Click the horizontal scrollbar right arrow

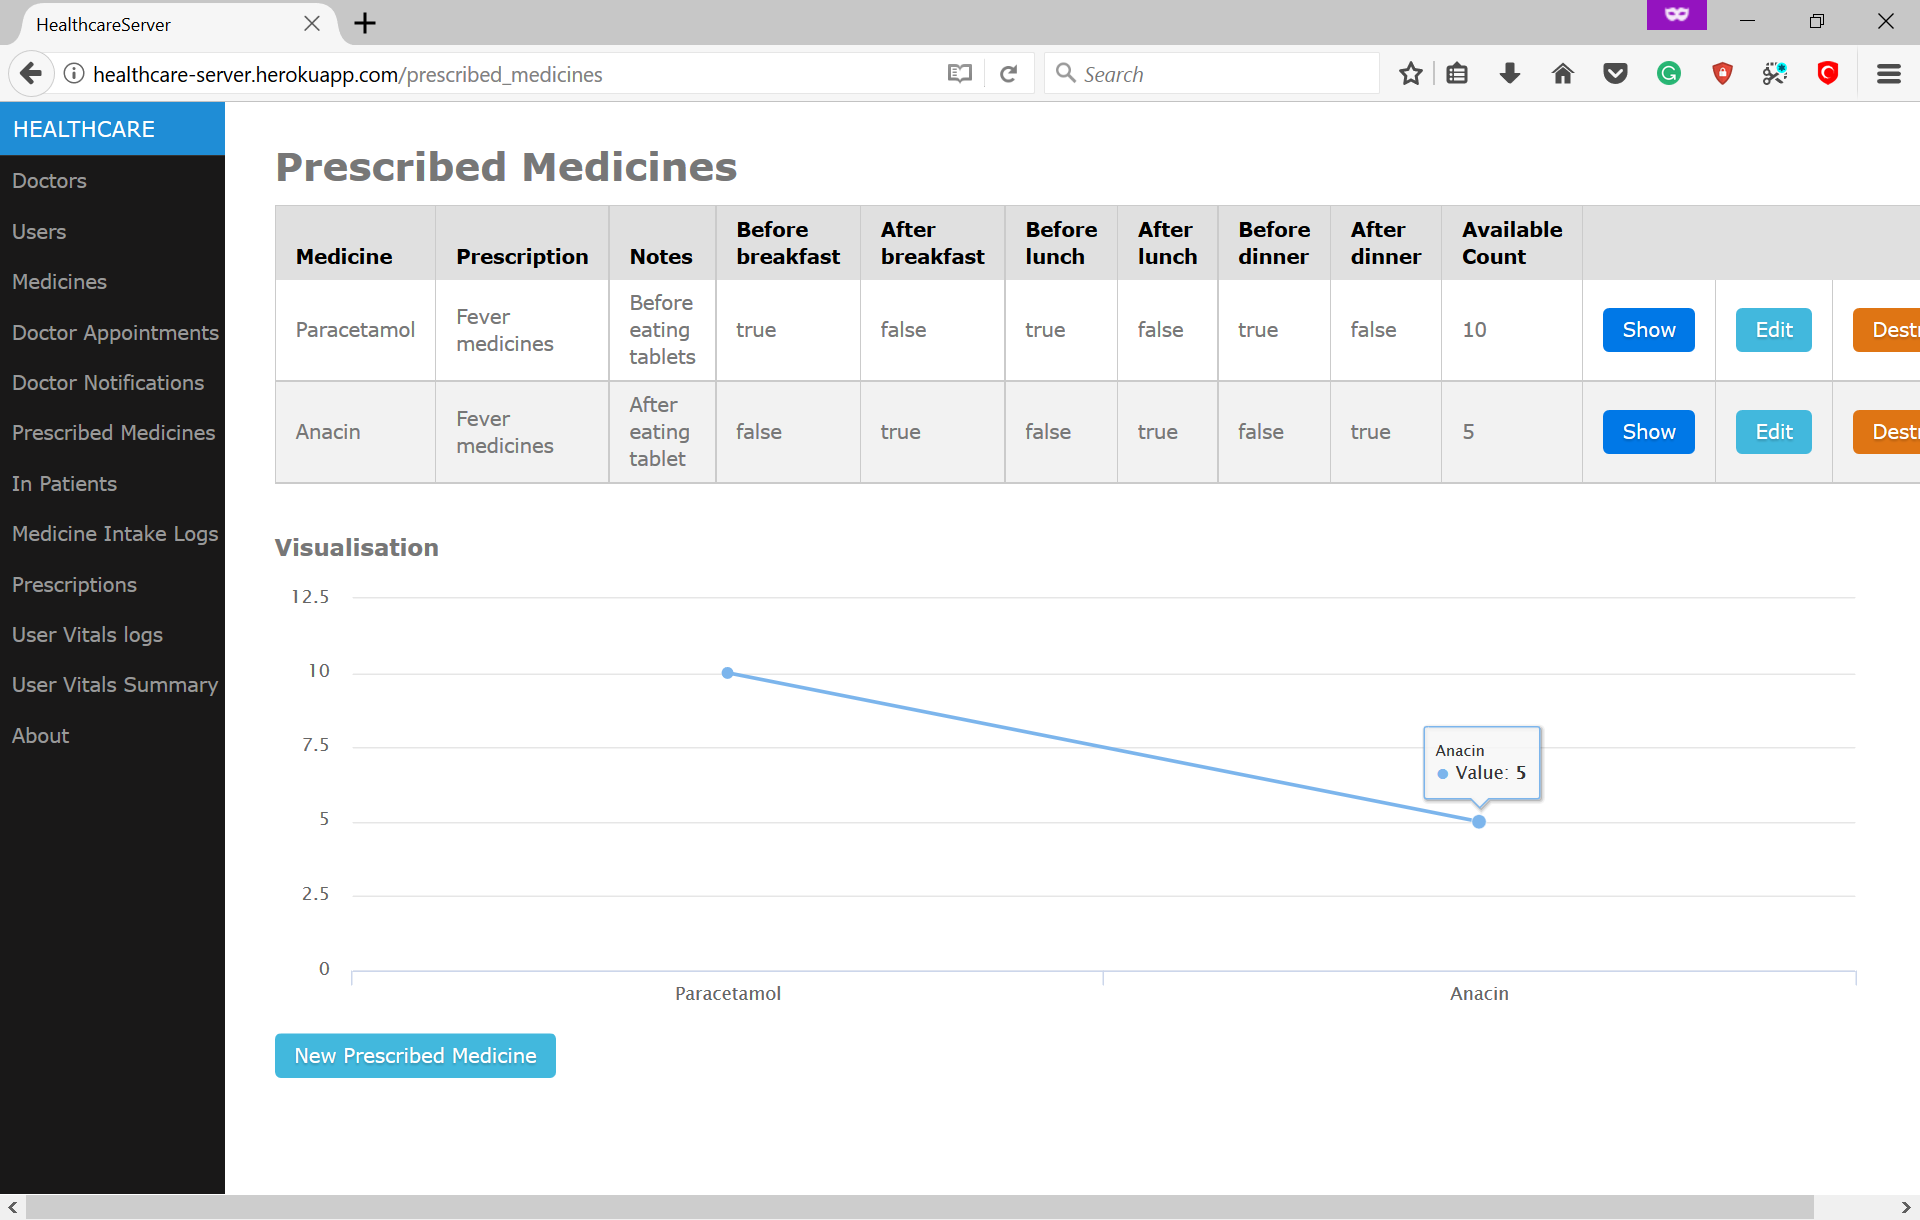point(1905,1207)
